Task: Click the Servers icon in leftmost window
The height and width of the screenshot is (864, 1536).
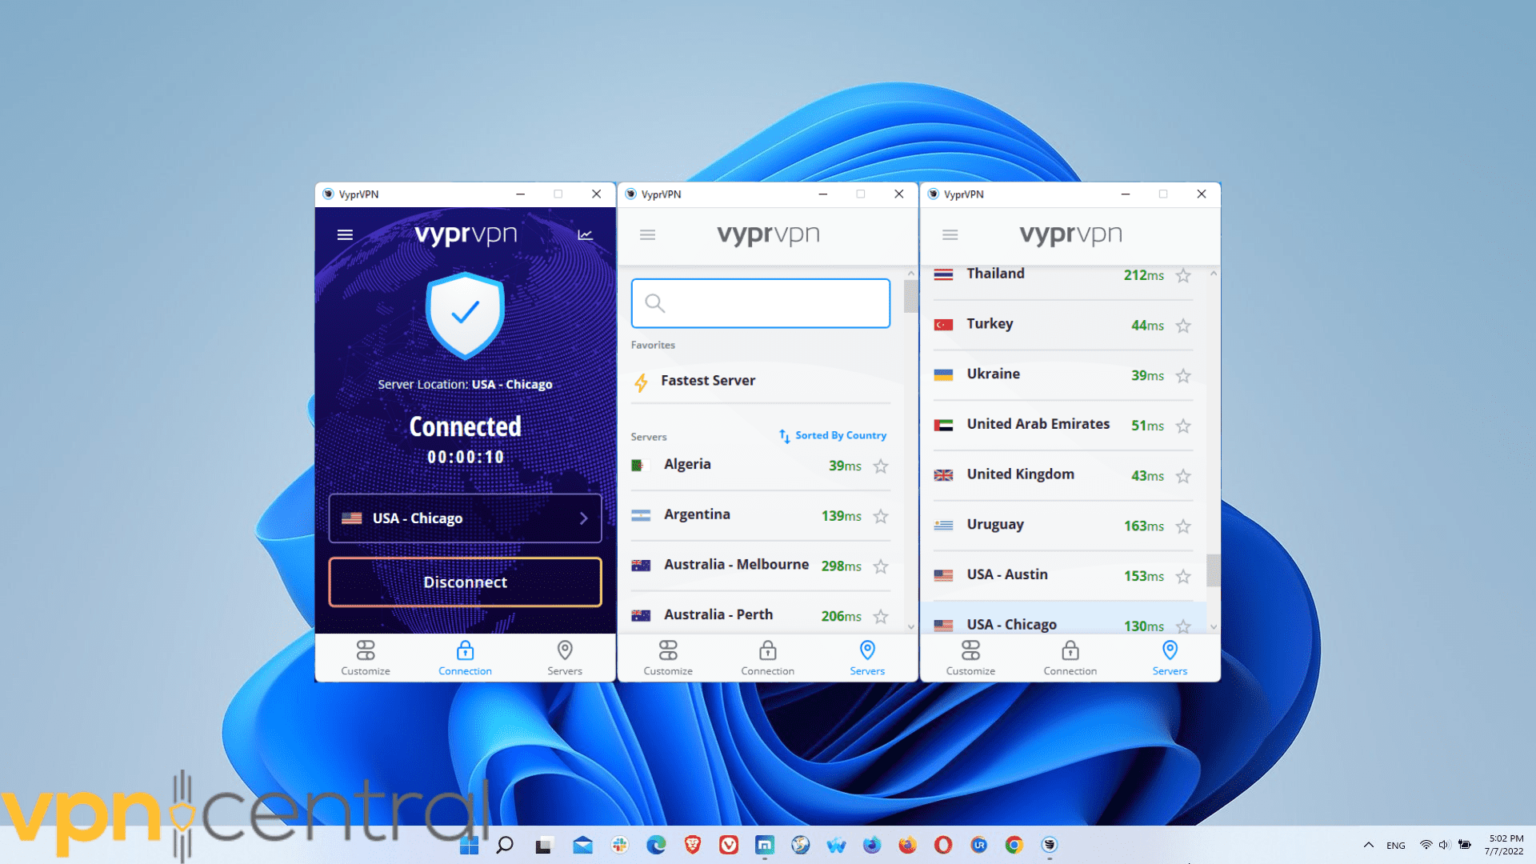Action: (564, 657)
